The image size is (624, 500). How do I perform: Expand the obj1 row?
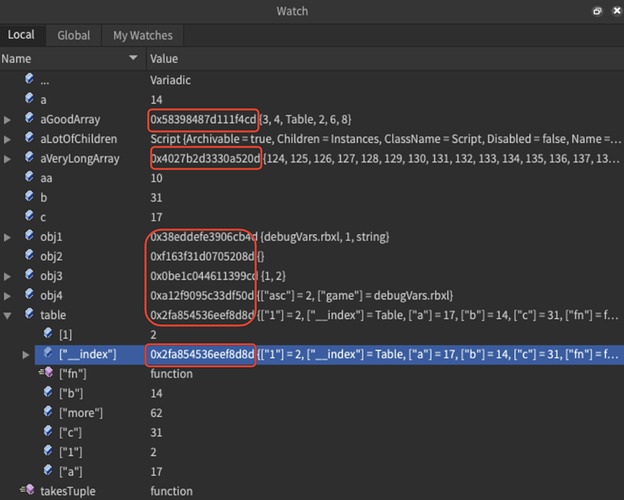tap(7, 237)
